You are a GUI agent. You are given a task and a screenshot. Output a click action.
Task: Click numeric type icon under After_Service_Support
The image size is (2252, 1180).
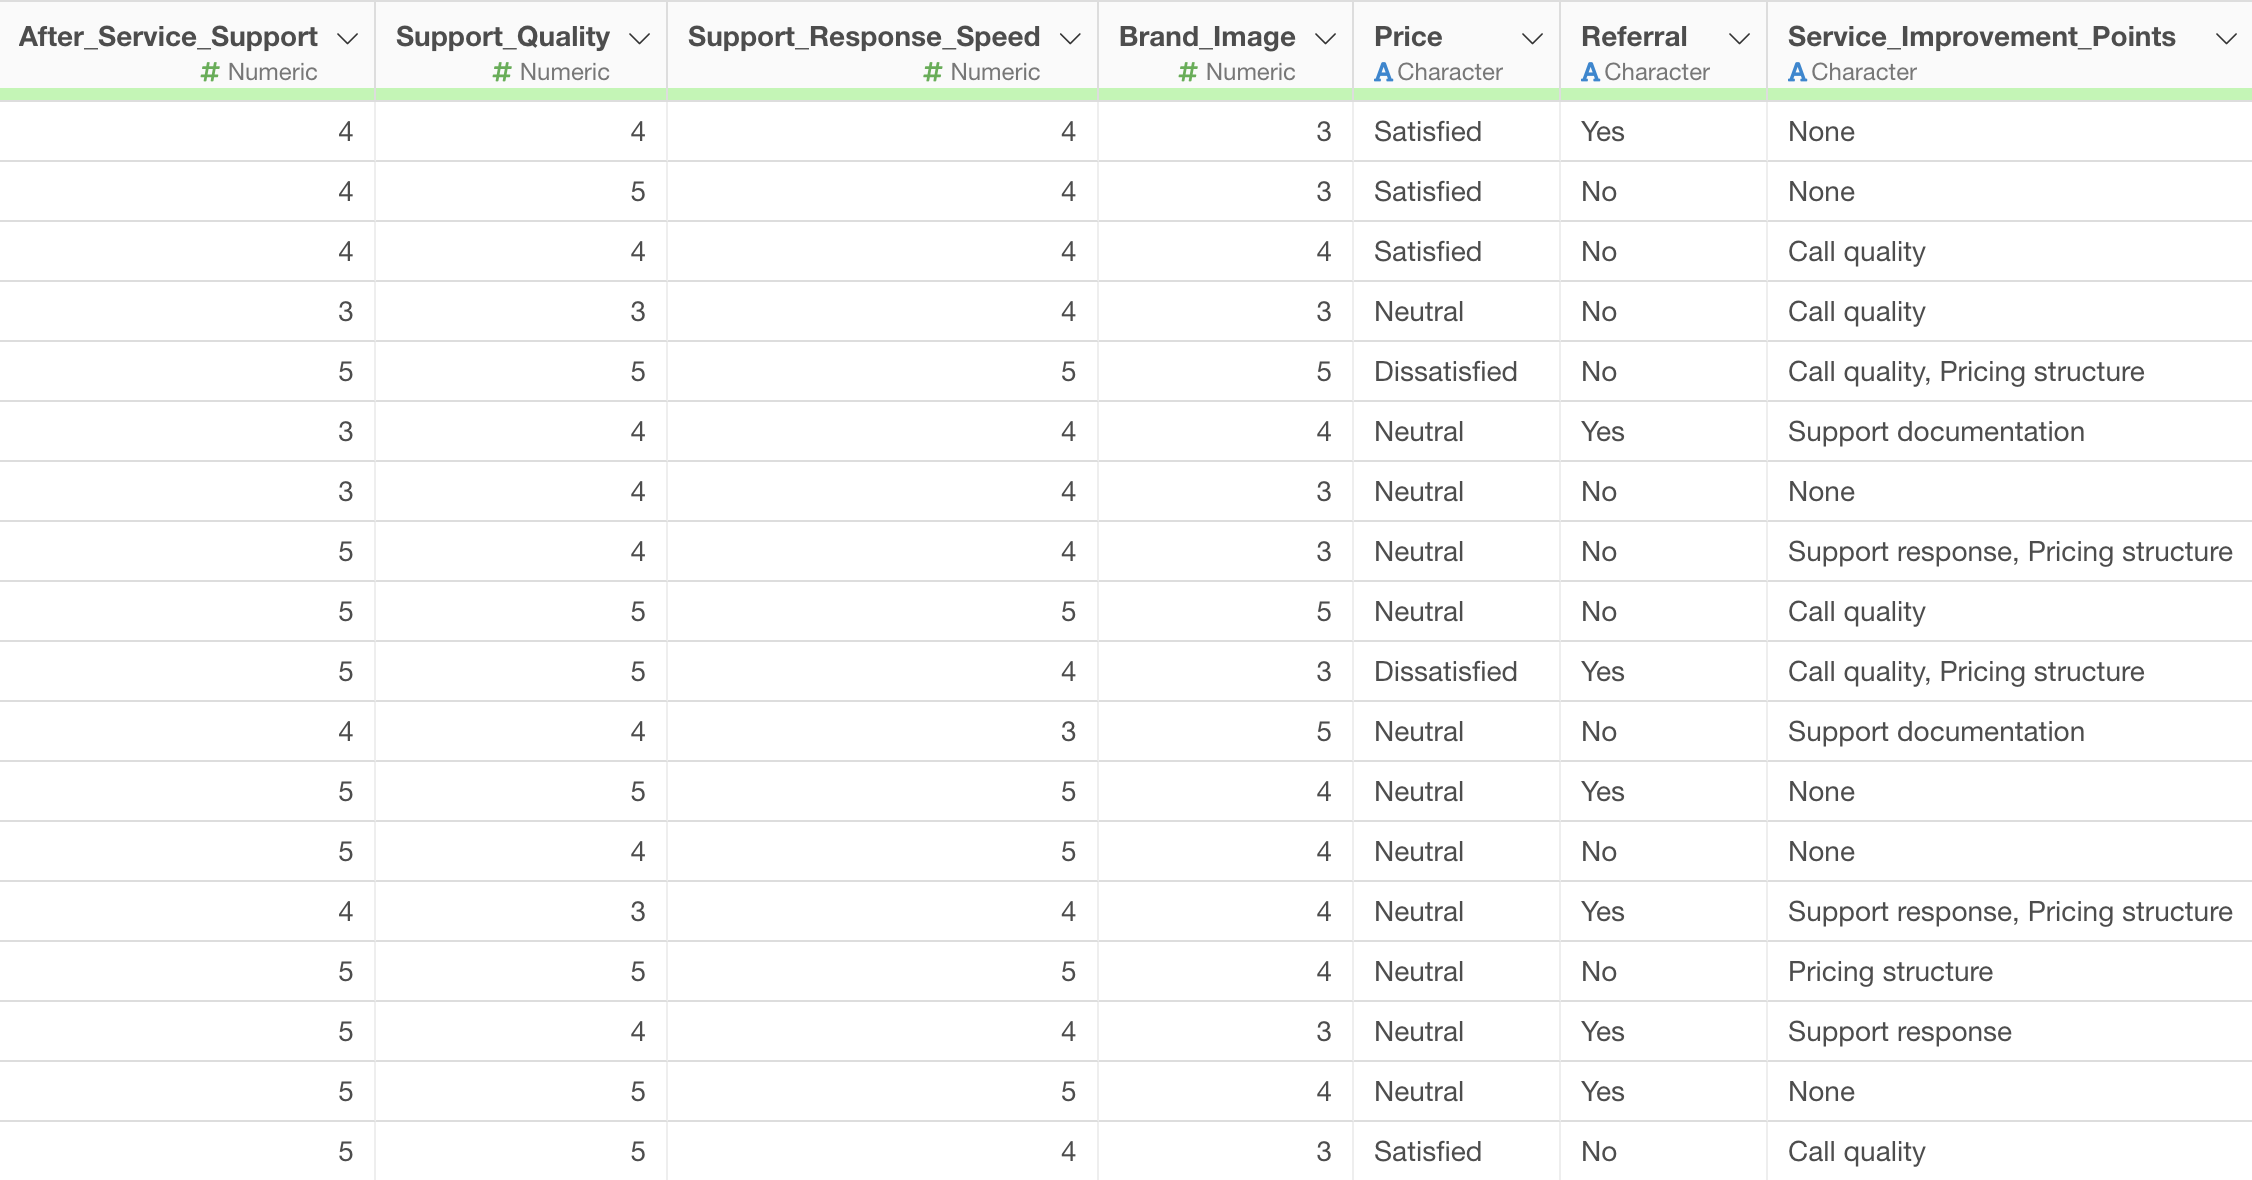click(x=210, y=72)
